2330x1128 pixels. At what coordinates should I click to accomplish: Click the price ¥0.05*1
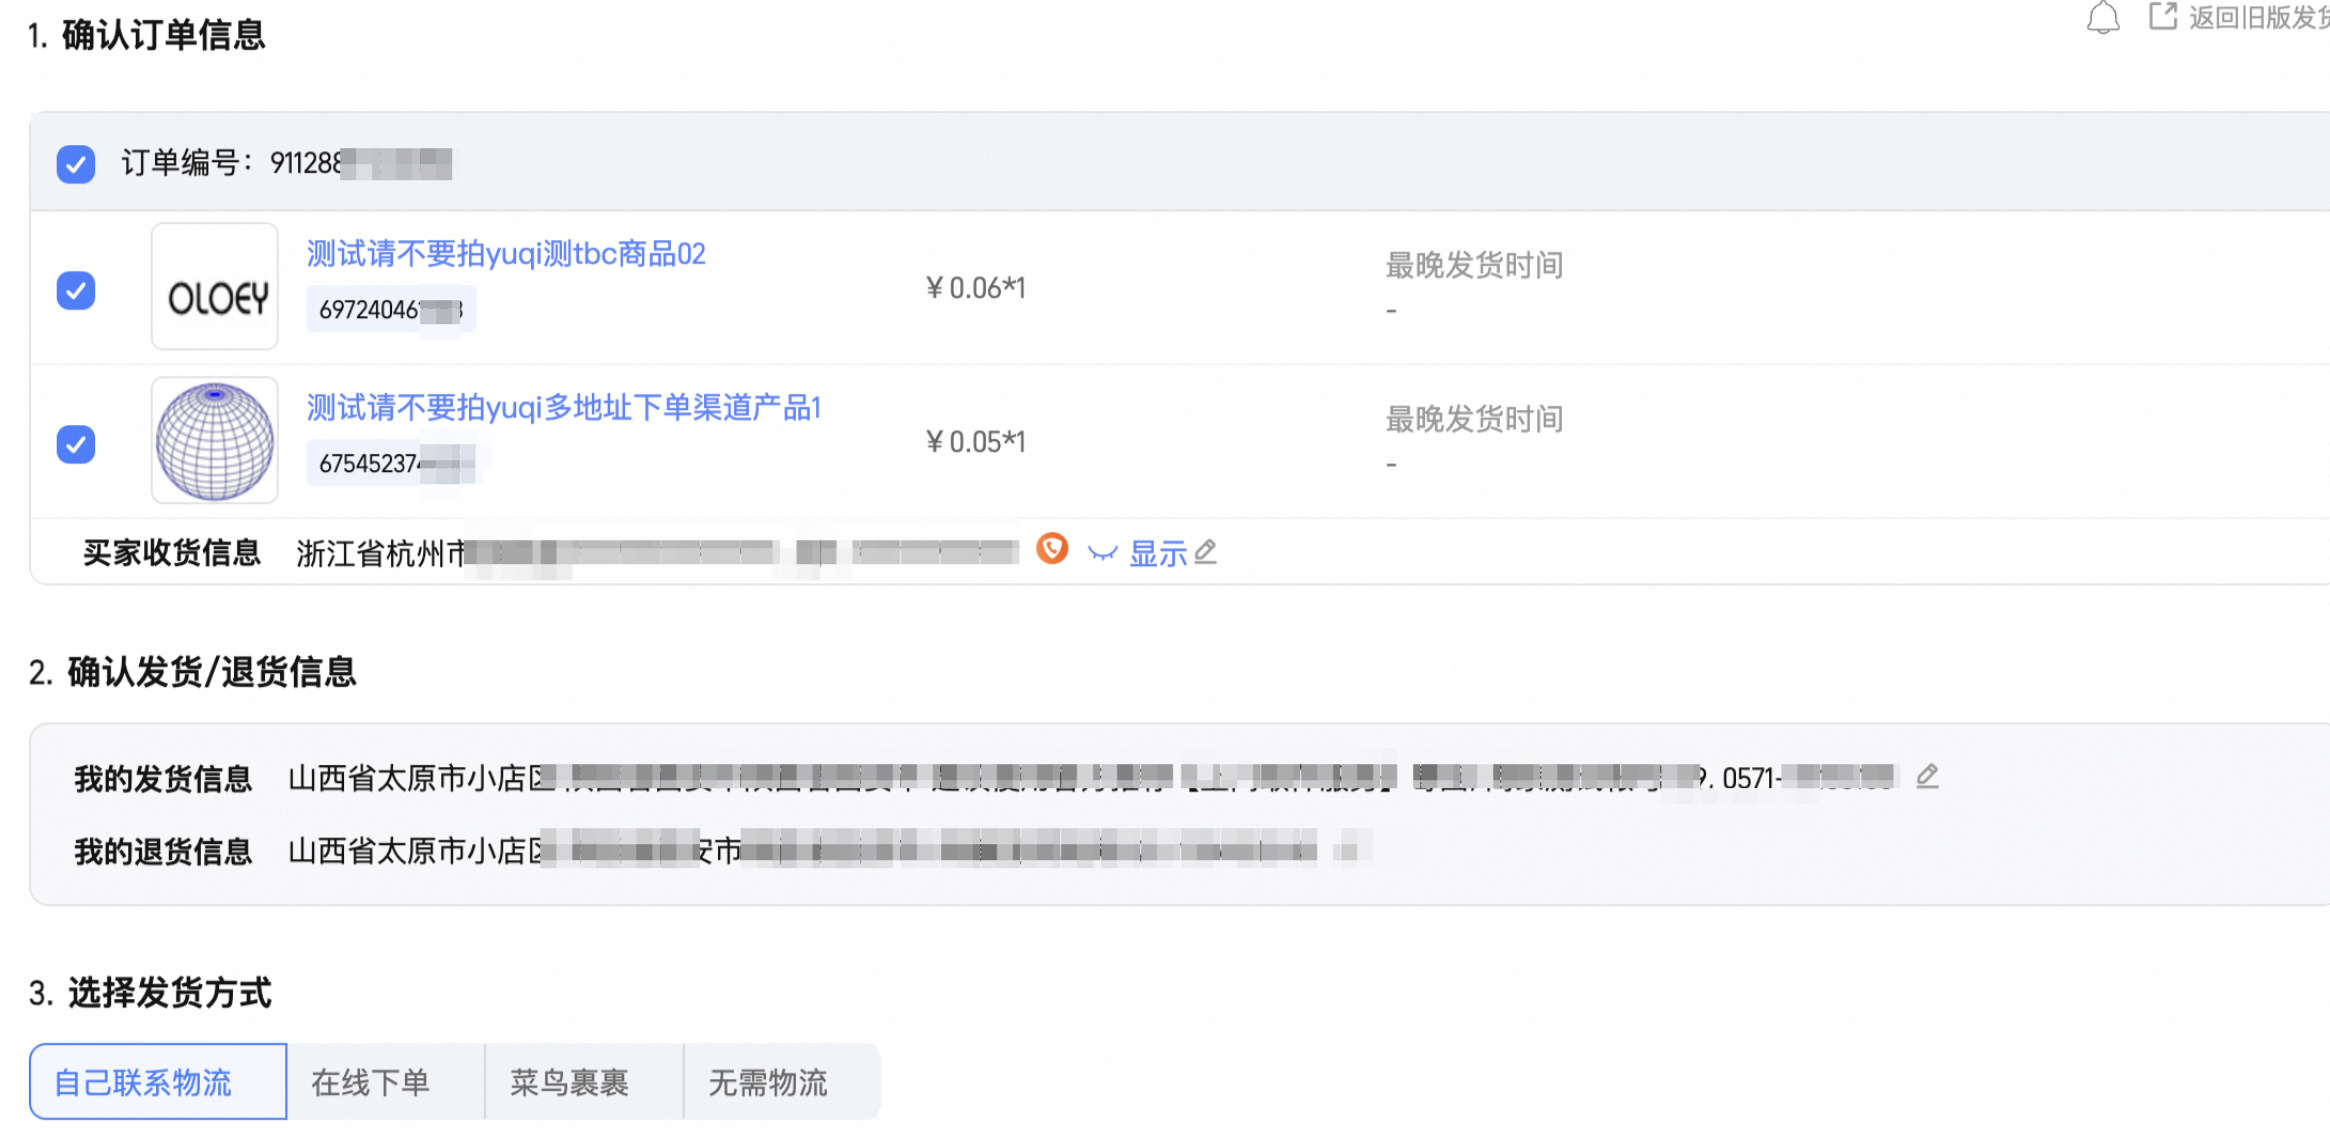[x=976, y=442]
